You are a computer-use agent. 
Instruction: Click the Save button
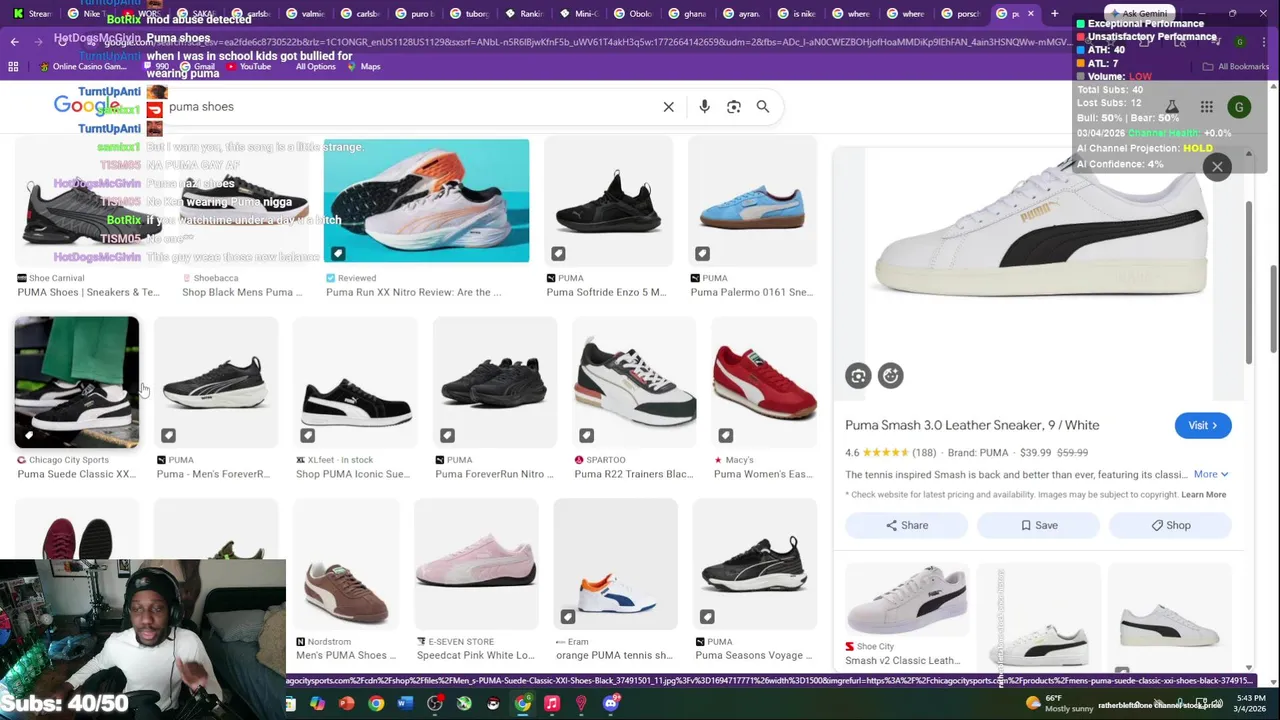pyautogui.click(x=1039, y=525)
